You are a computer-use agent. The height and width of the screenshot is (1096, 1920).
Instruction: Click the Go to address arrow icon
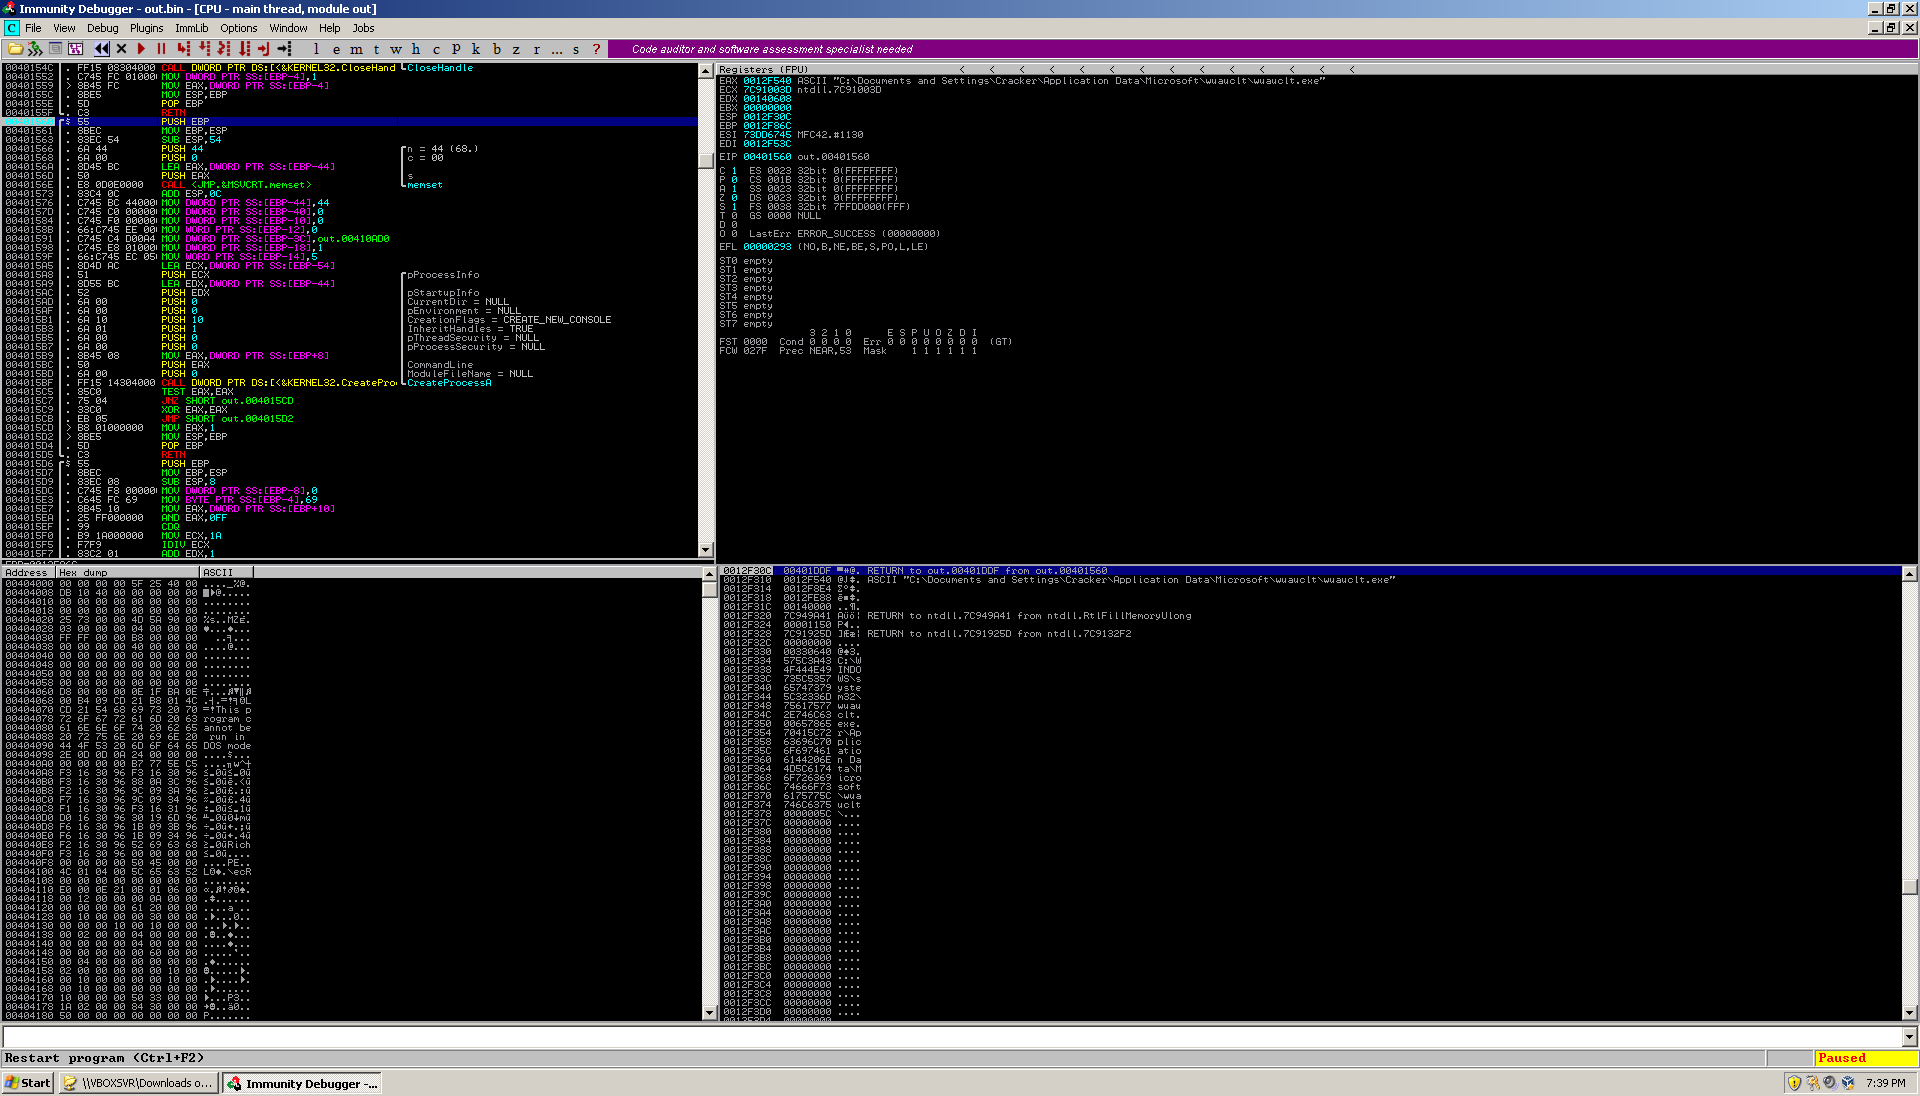[284, 49]
